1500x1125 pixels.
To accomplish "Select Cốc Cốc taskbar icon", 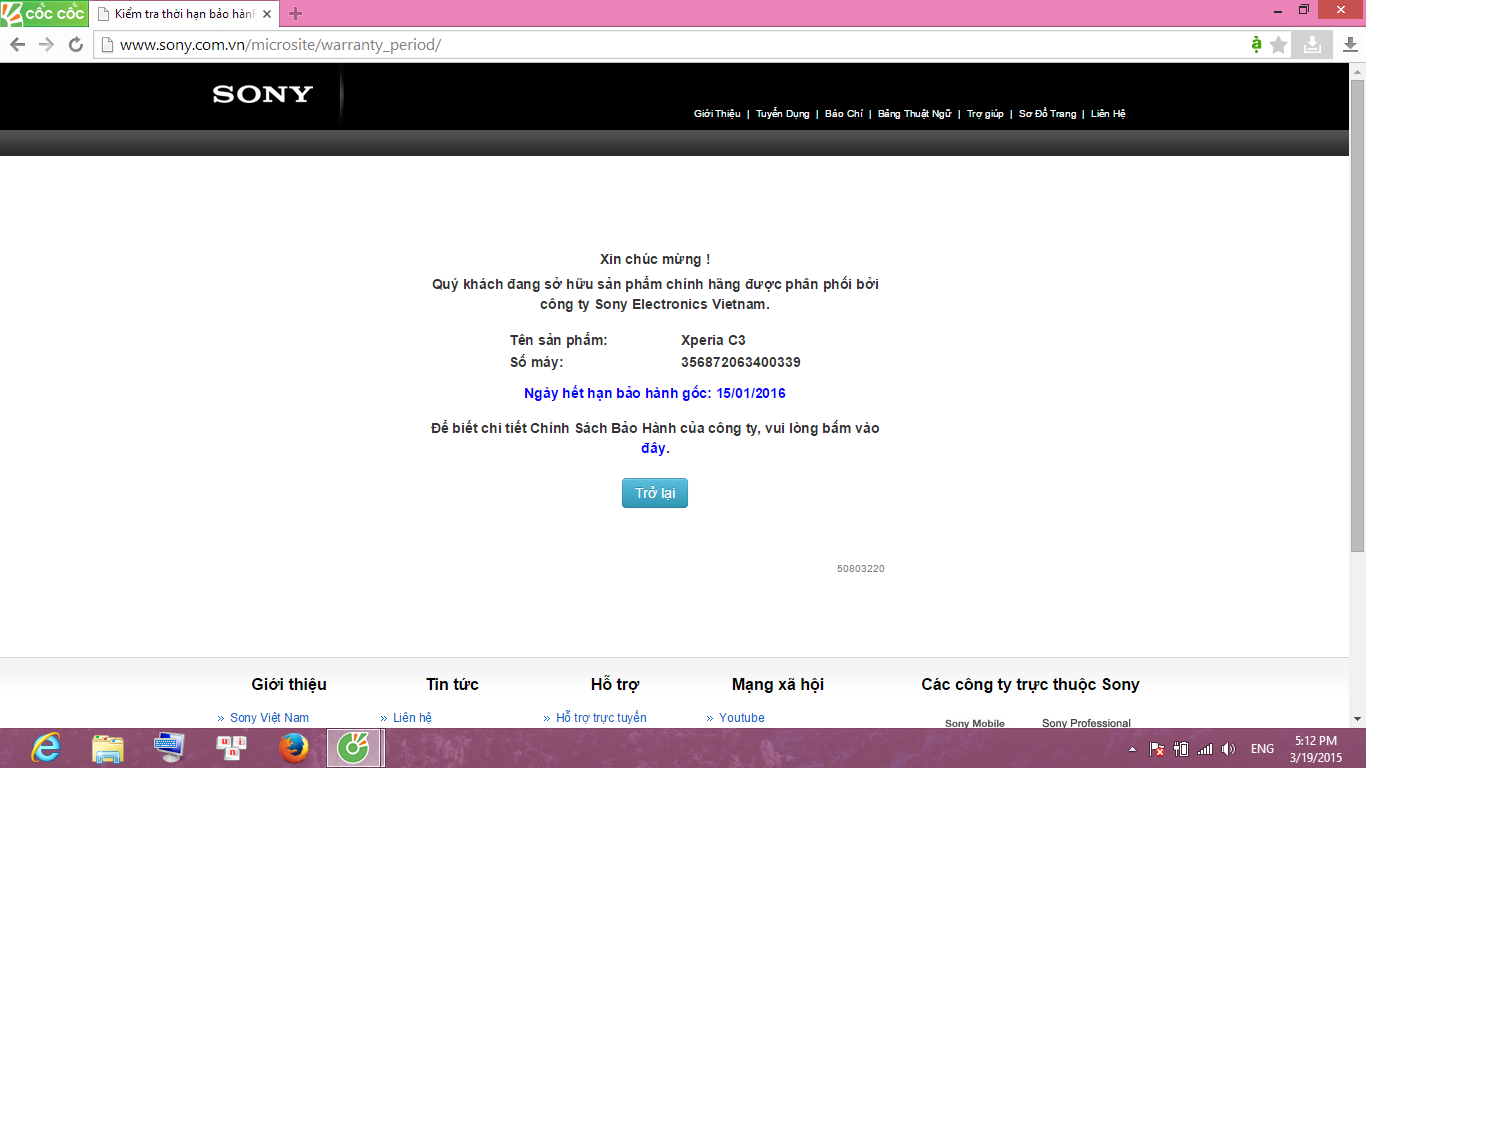I will (x=354, y=748).
